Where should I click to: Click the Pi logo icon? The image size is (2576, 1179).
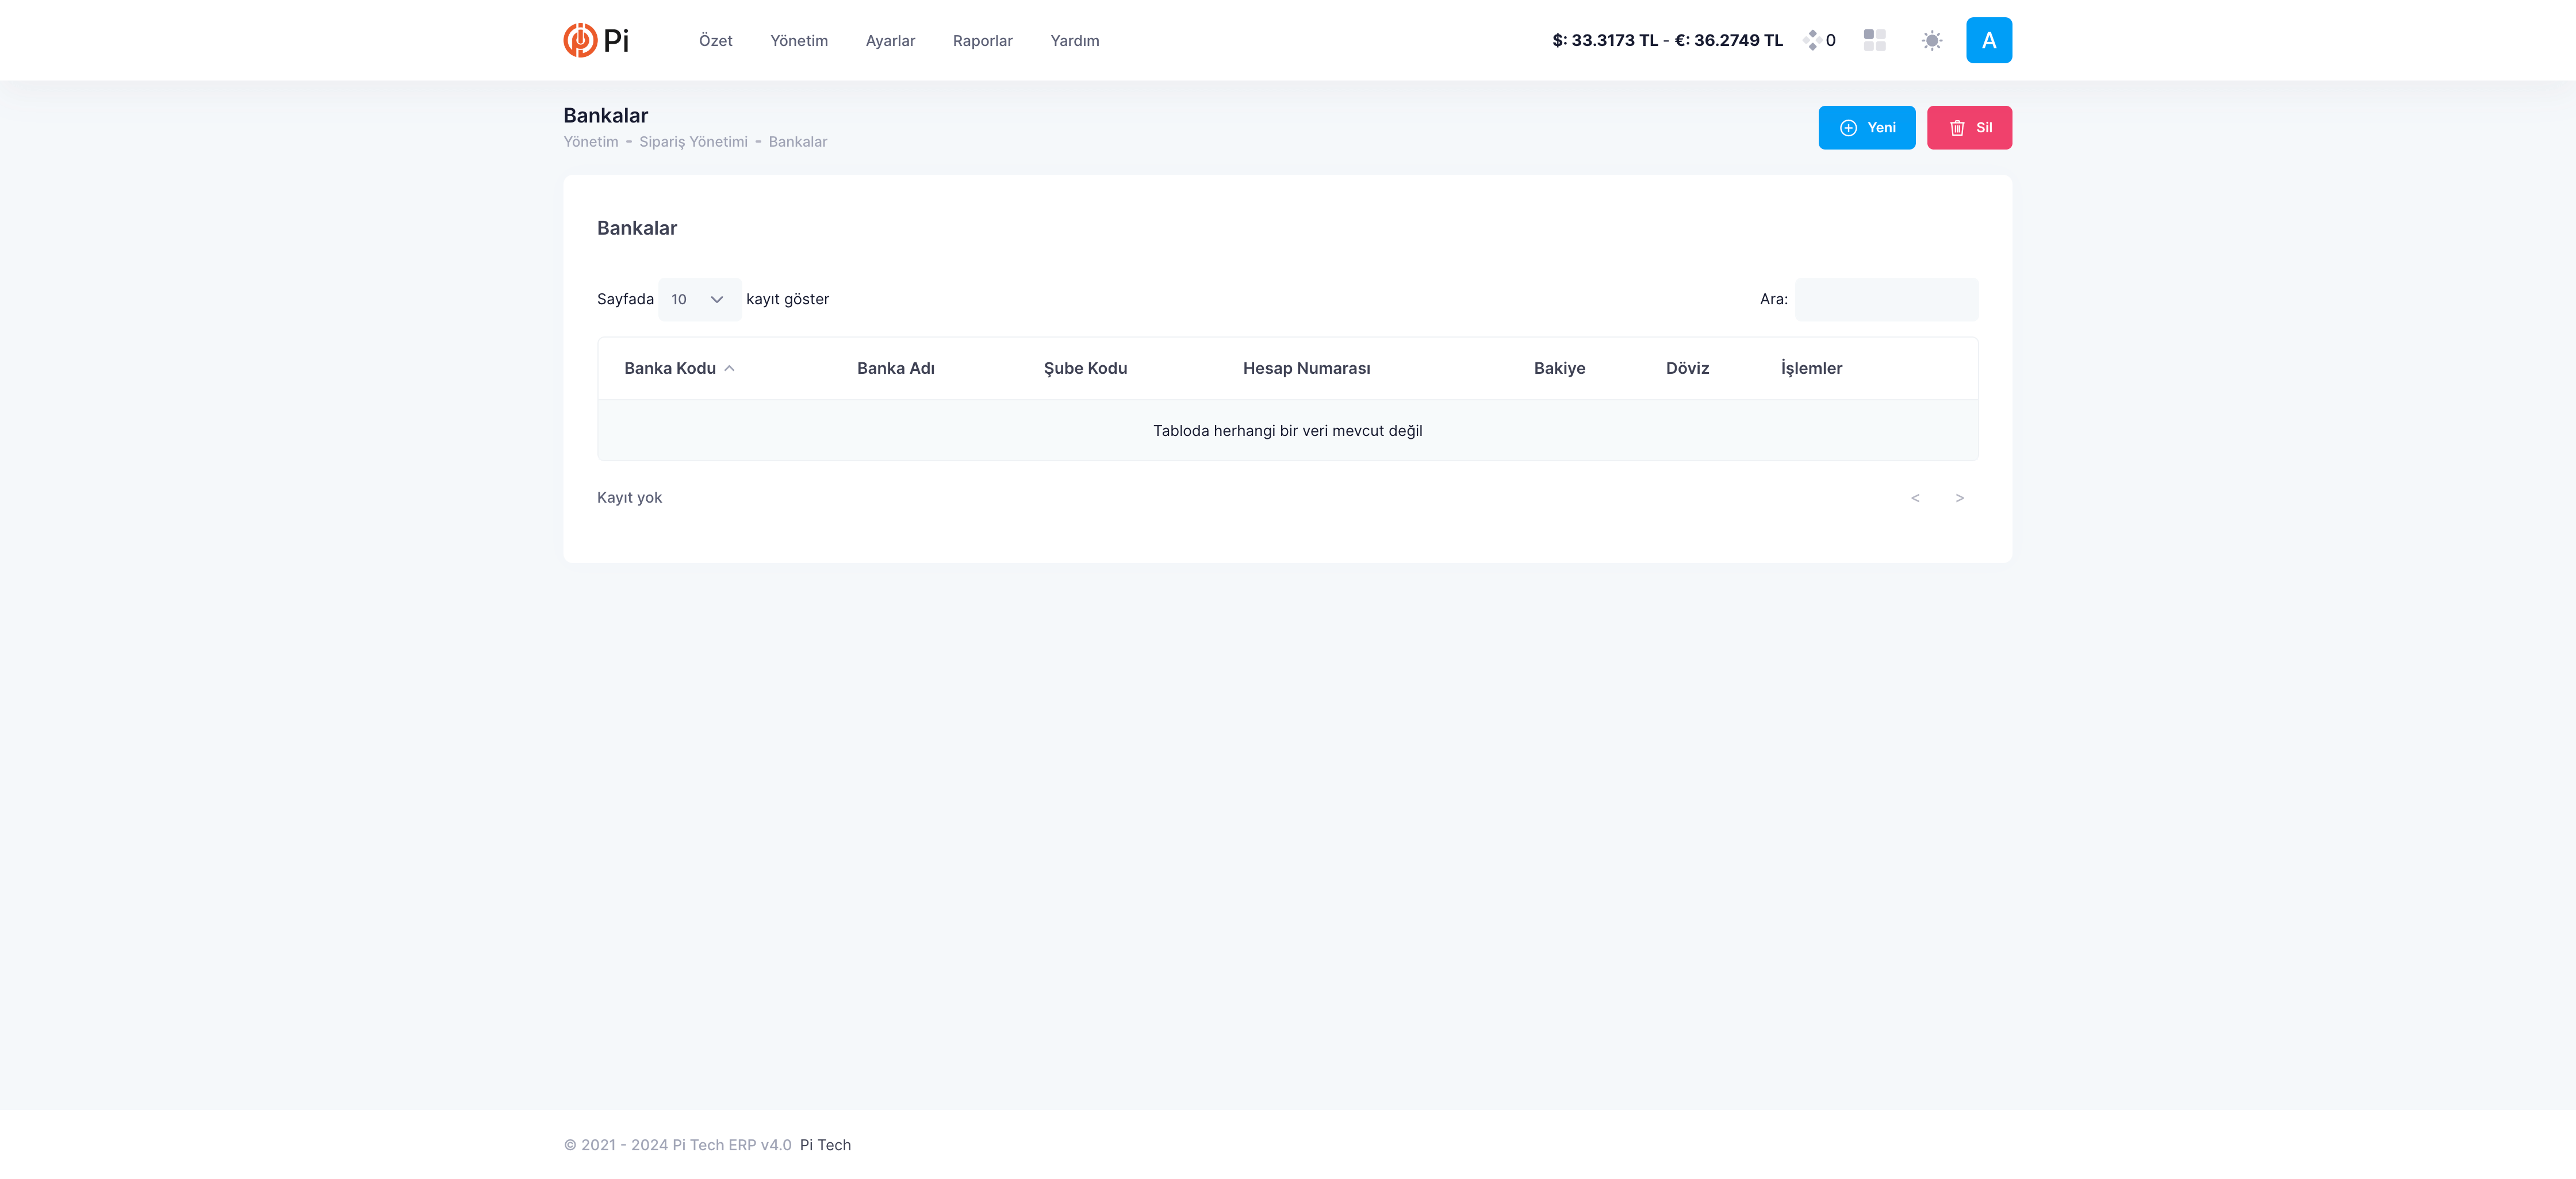tap(580, 40)
